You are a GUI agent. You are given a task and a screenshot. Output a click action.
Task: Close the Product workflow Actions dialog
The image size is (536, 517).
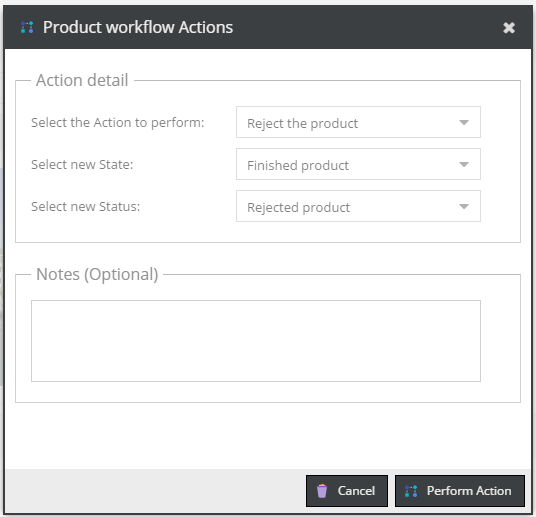coord(509,28)
